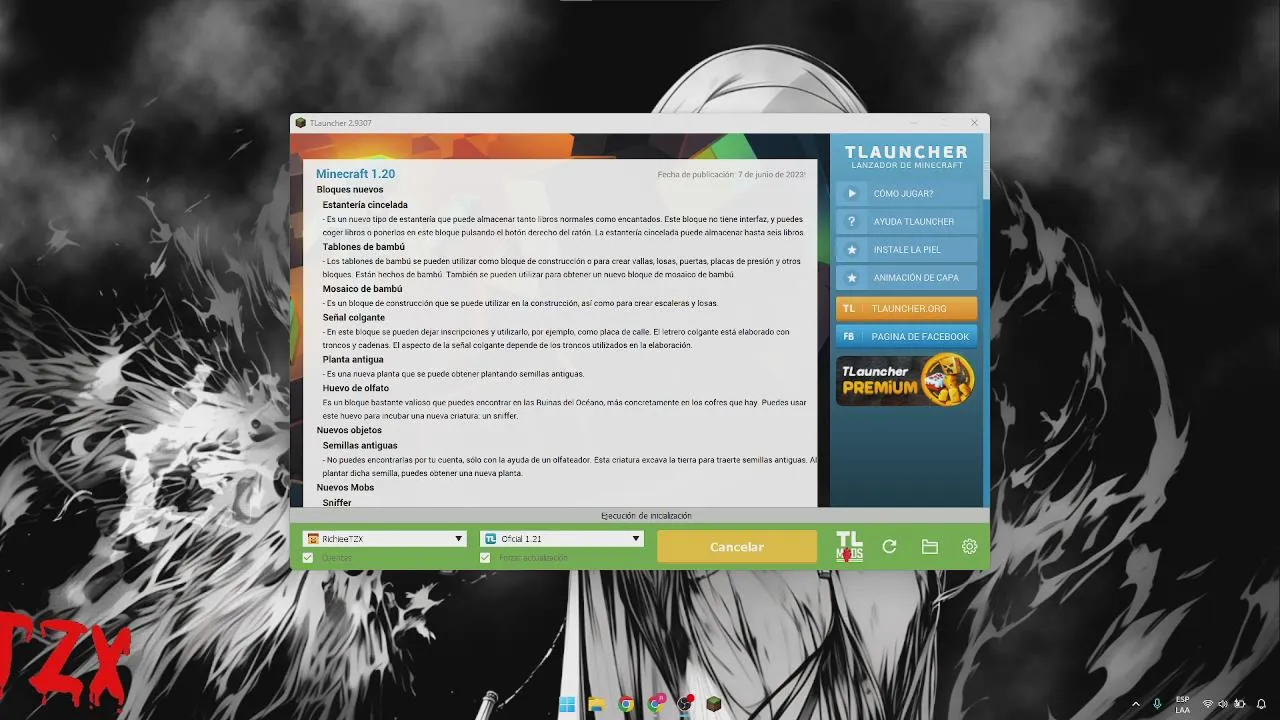Click TLauncher sidebar scrollbar

pyautogui.click(x=985, y=165)
